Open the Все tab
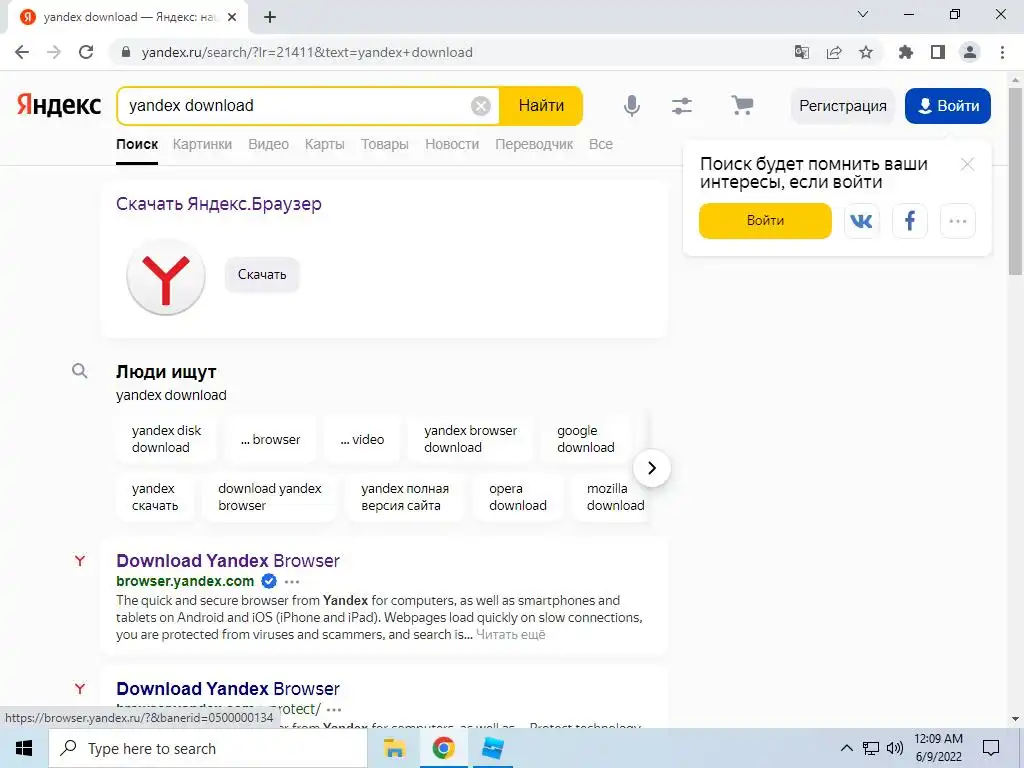1024x768 pixels. point(601,144)
